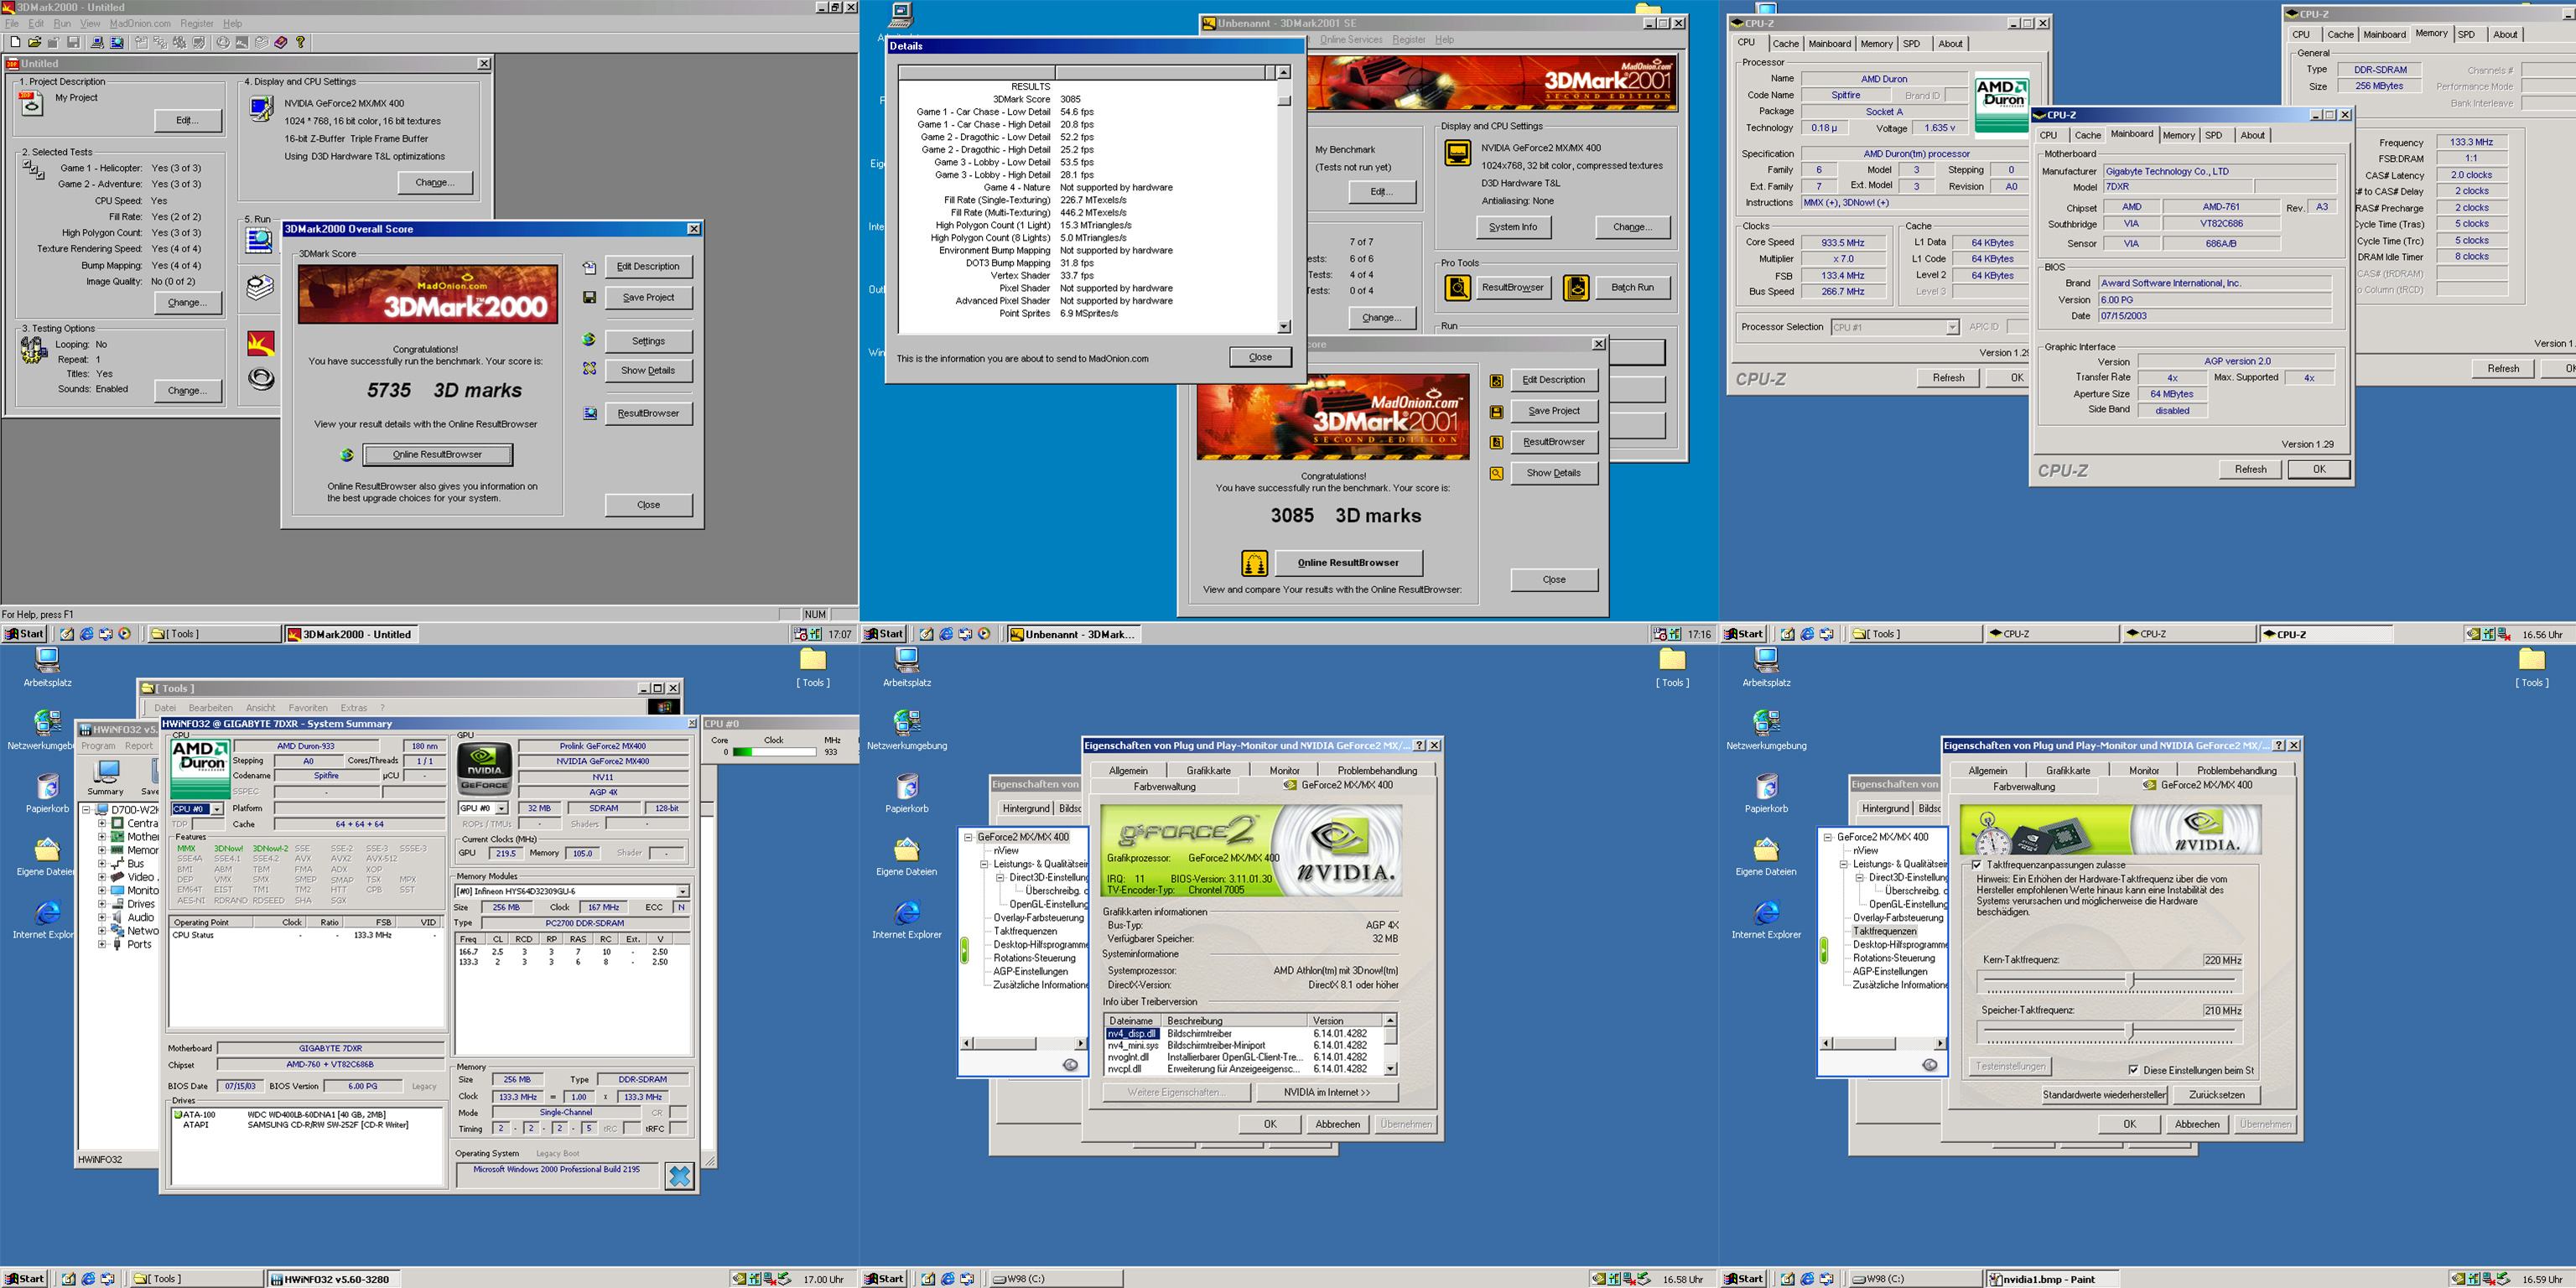The width and height of the screenshot is (2576, 1288).
Task: Click the purple help book toolbar icon
Action: click(x=281, y=43)
